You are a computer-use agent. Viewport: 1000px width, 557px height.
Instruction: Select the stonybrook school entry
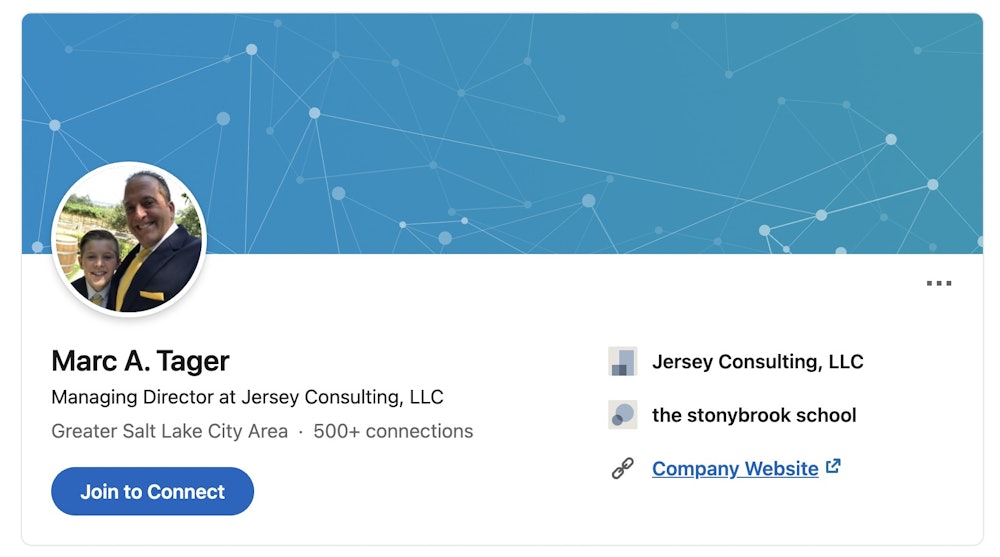coord(754,415)
